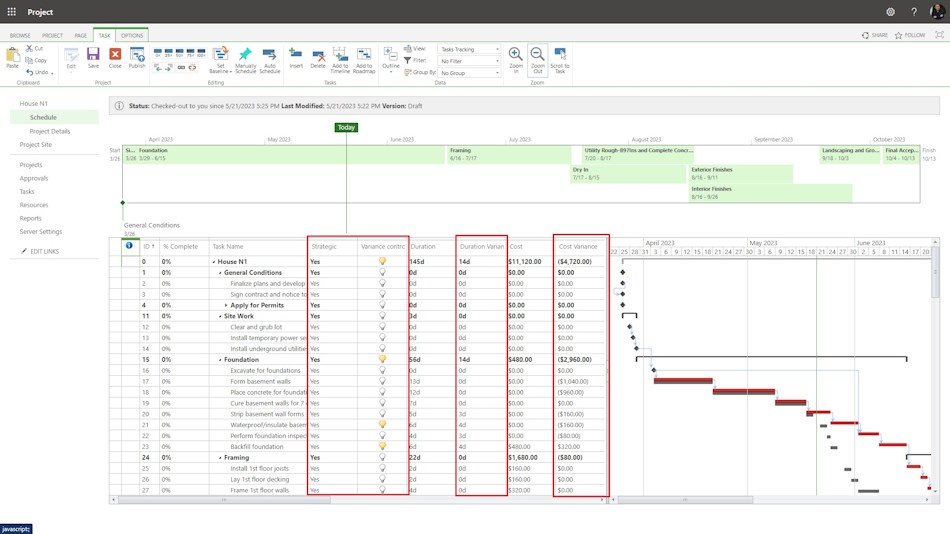Image resolution: width=950 pixels, height=534 pixels.
Task: Open the View dropdown showing Tasks Tracking
Action: (x=470, y=49)
